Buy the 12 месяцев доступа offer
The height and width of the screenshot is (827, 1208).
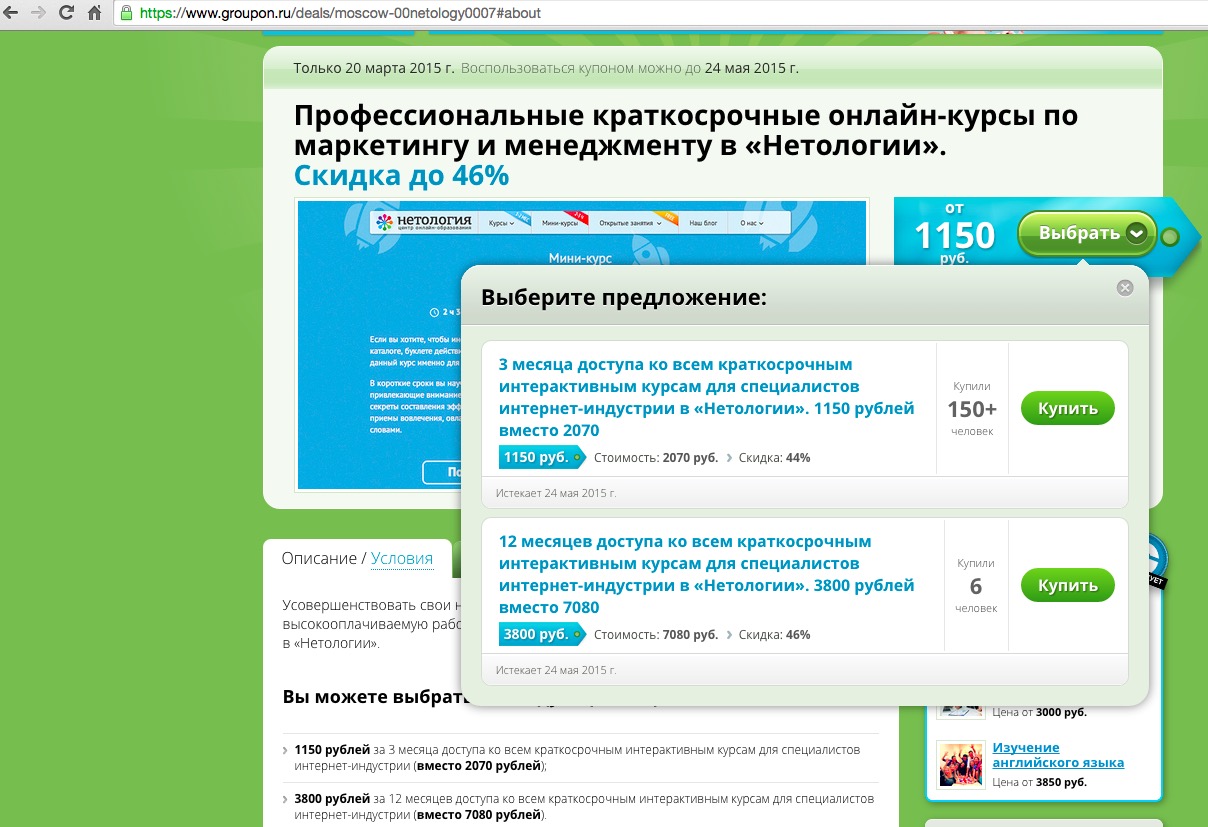1067,585
